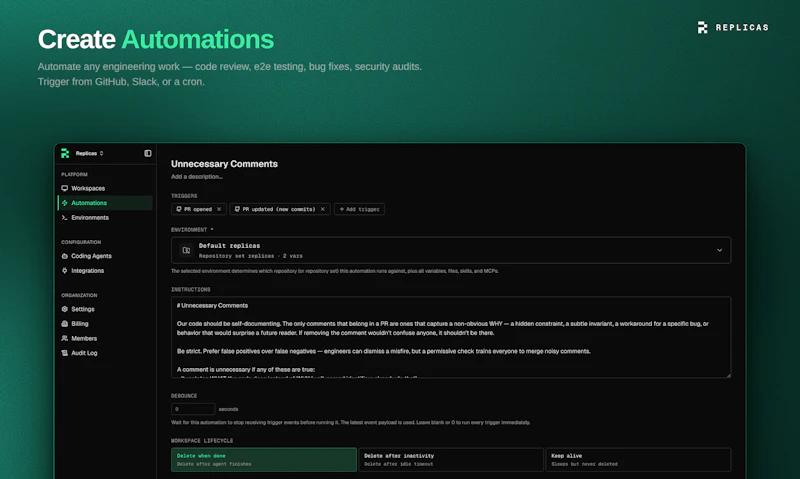Open the Members page
Screen dimensions: 800x479
(x=105, y=338)
